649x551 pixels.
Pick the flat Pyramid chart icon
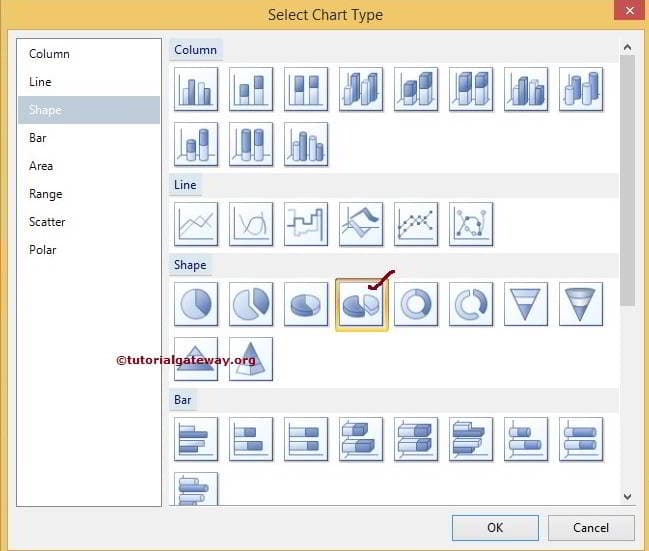(196, 359)
